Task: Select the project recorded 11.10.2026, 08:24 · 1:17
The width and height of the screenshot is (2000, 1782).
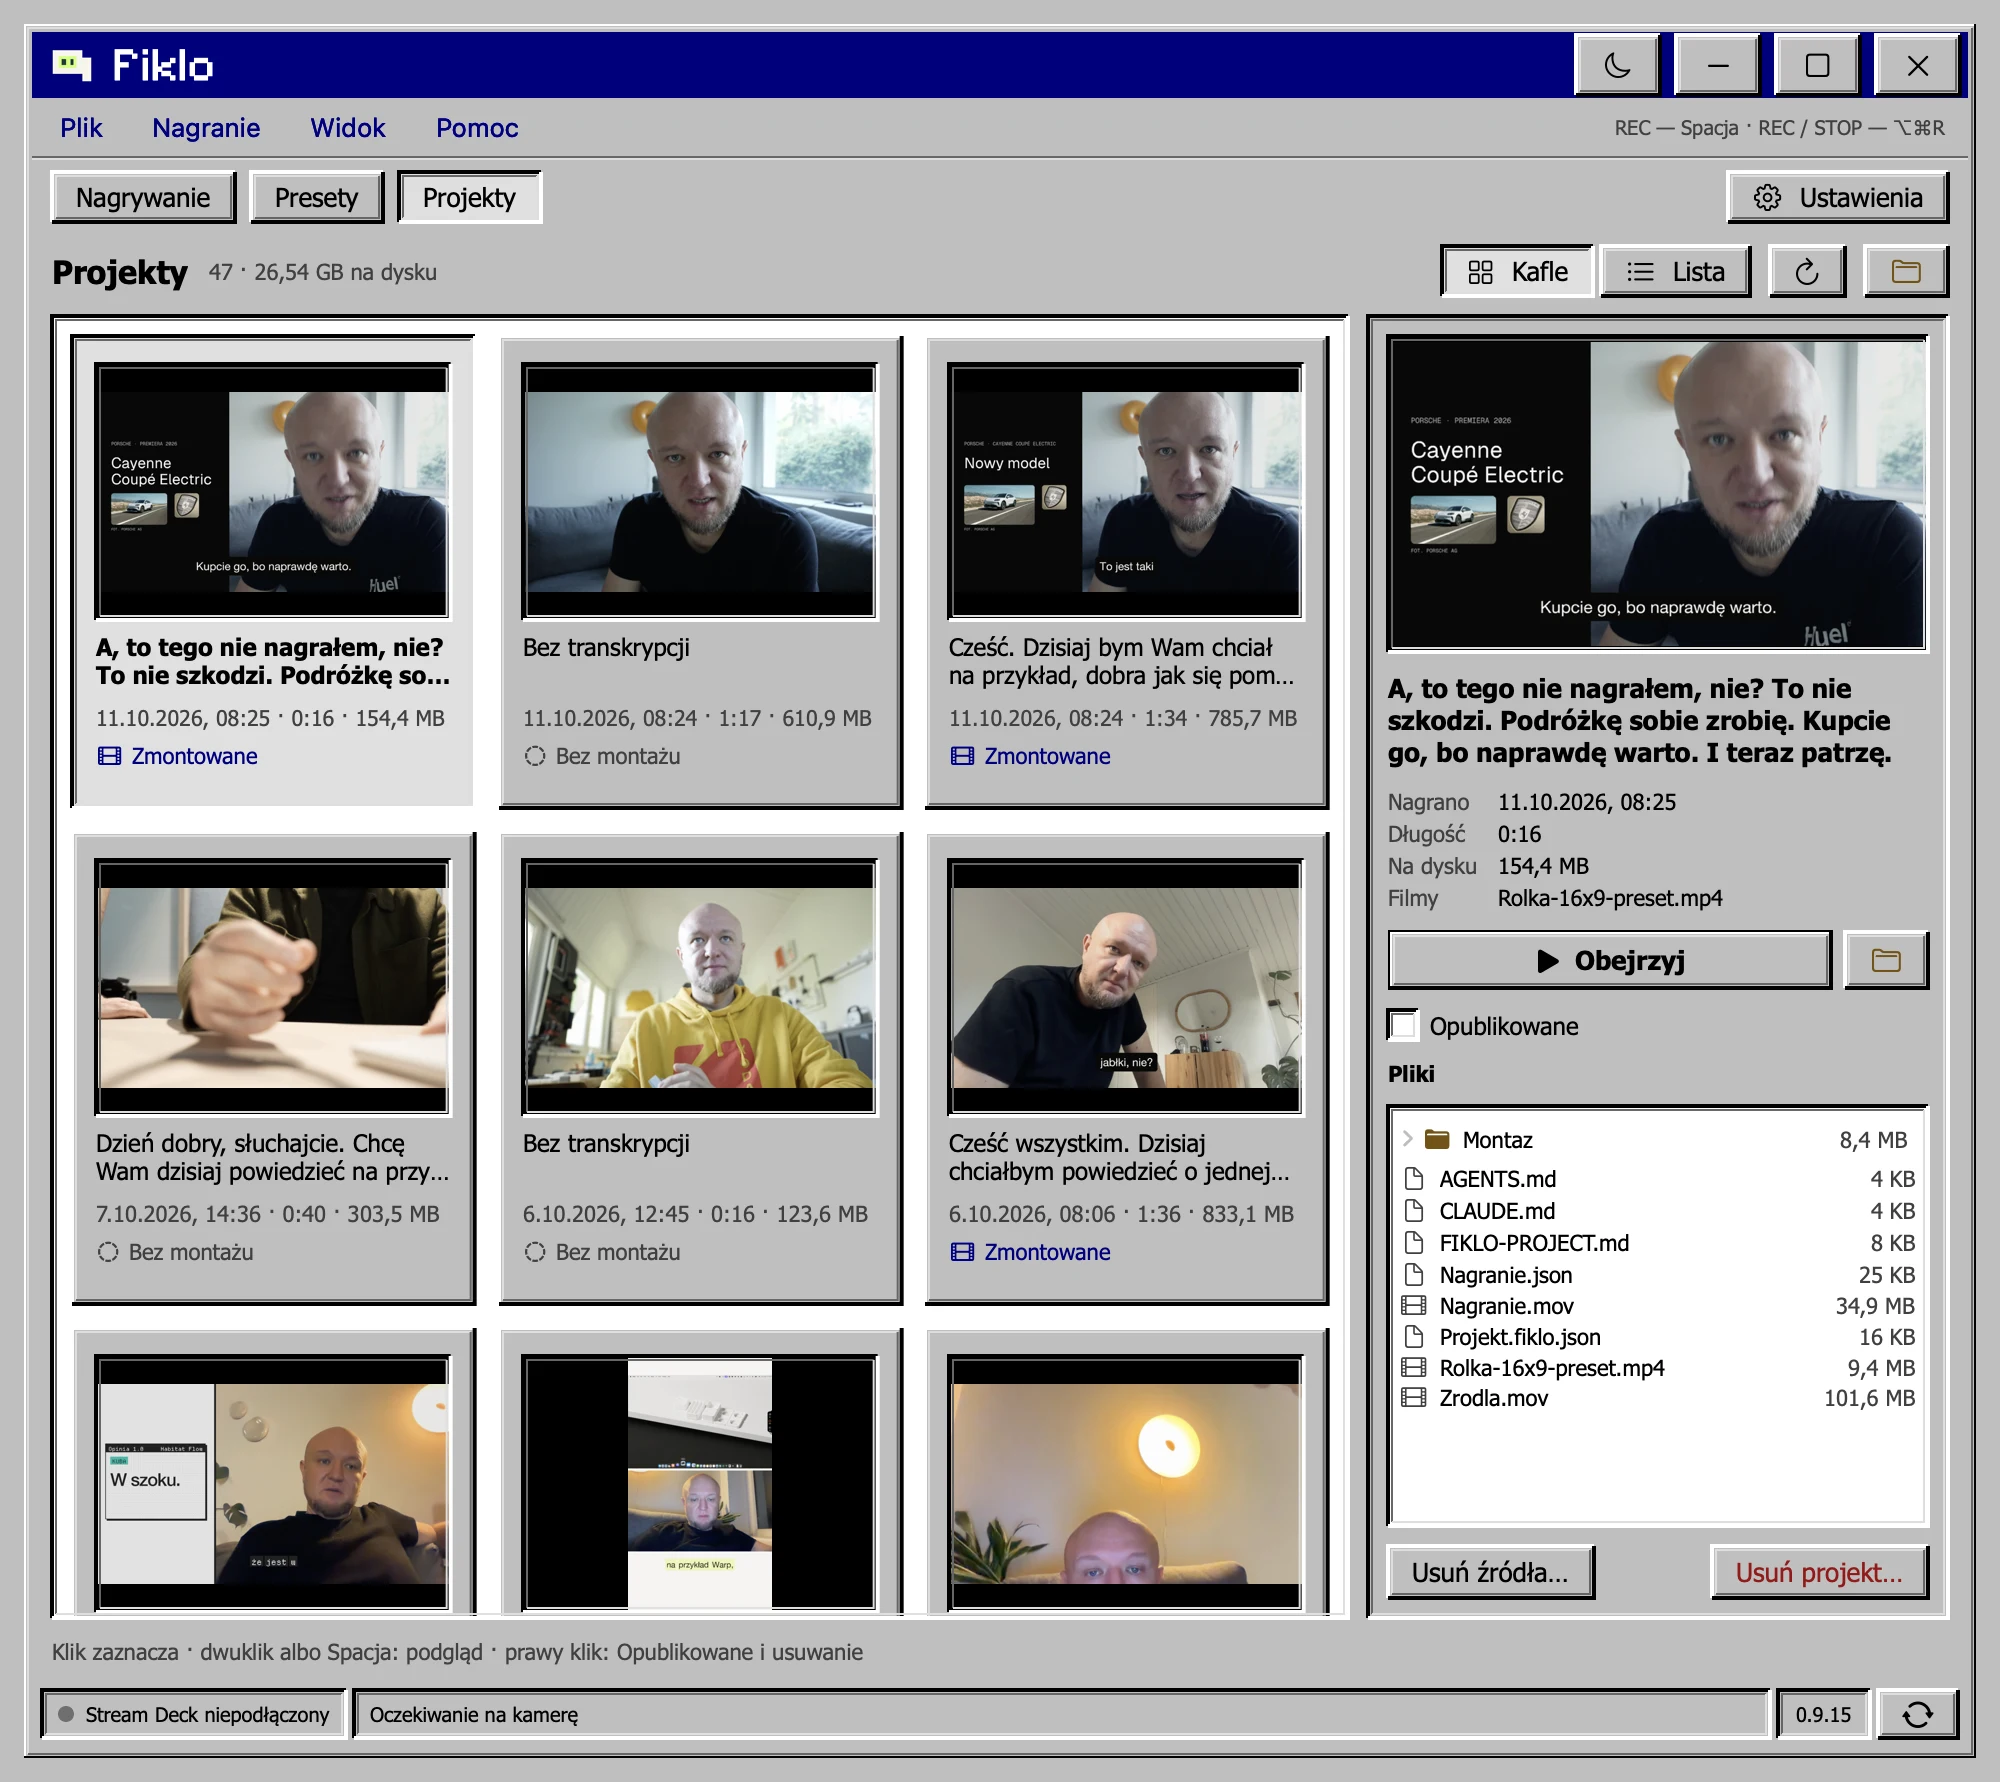Action: click(699, 573)
